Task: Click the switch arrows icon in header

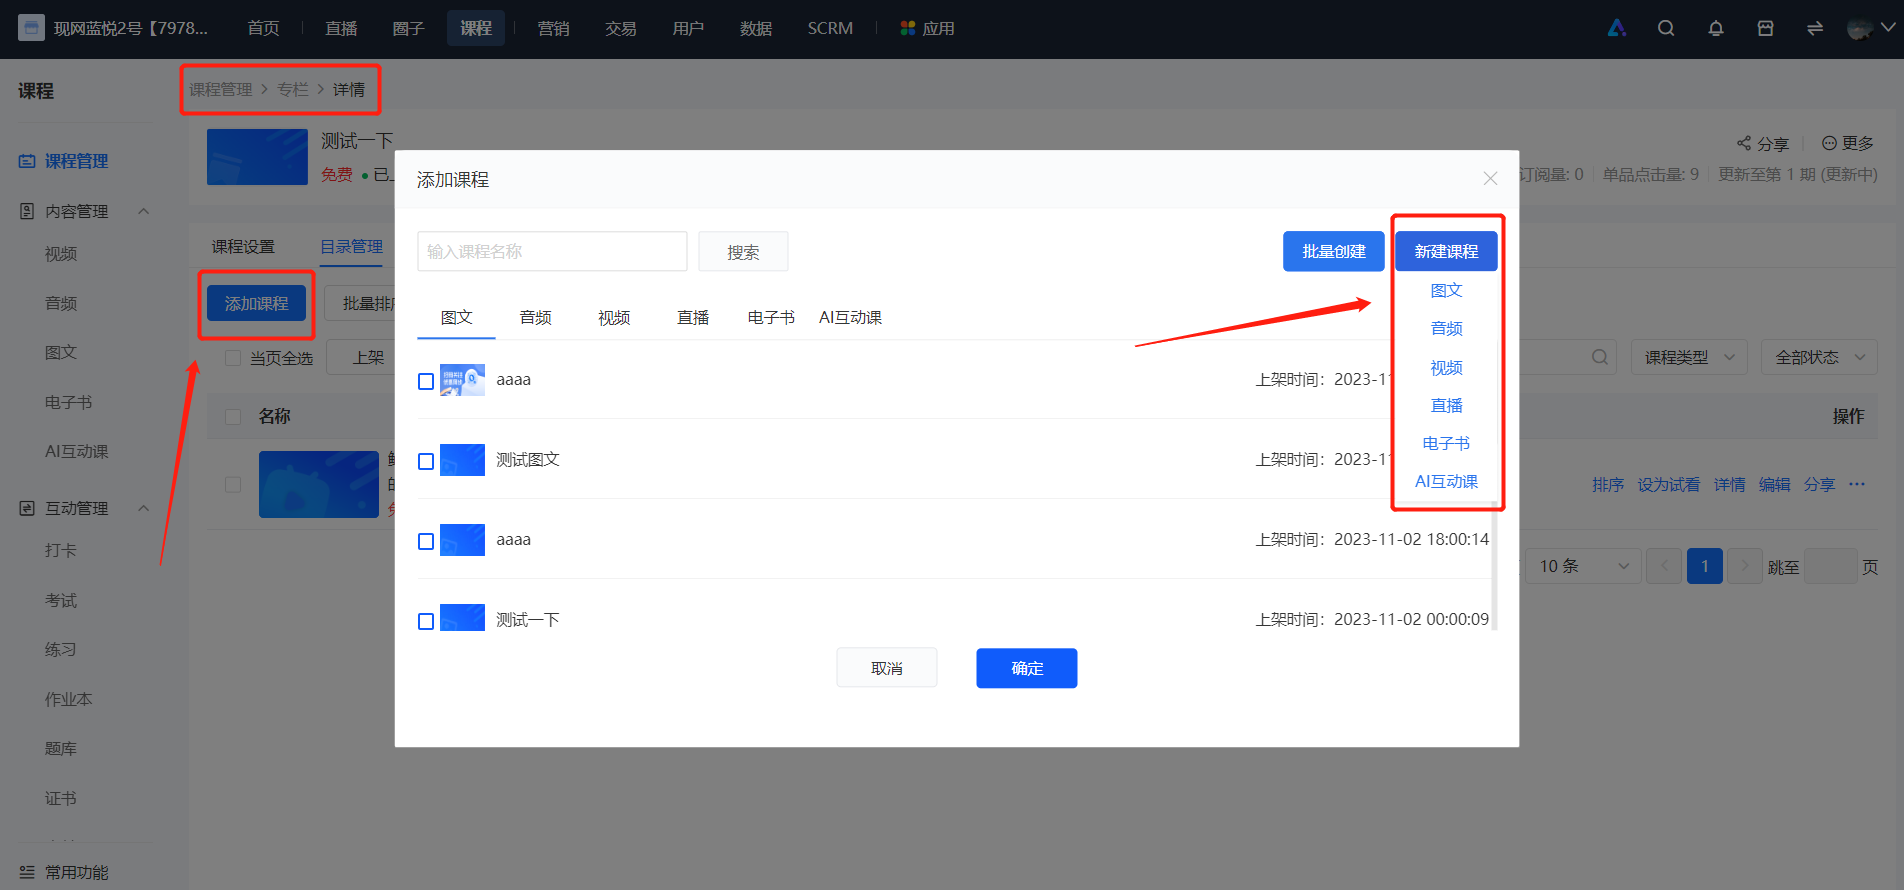Action: (x=1815, y=28)
